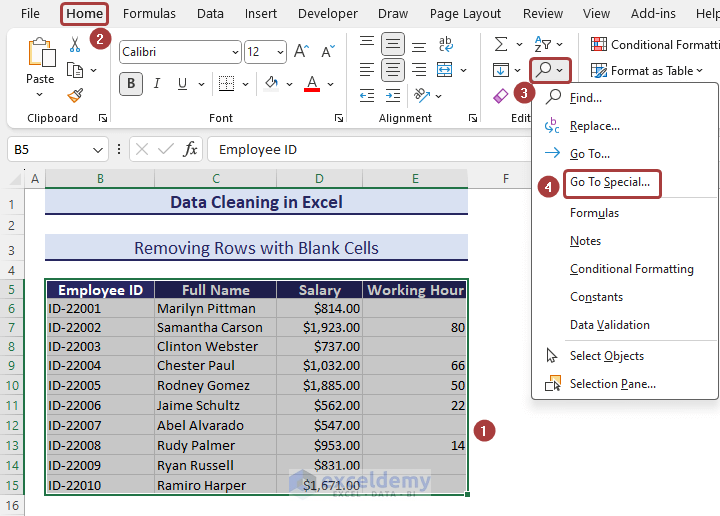This screenshot has width=720, height=516.
Task: Select column D header
Action: coord(319,178)
